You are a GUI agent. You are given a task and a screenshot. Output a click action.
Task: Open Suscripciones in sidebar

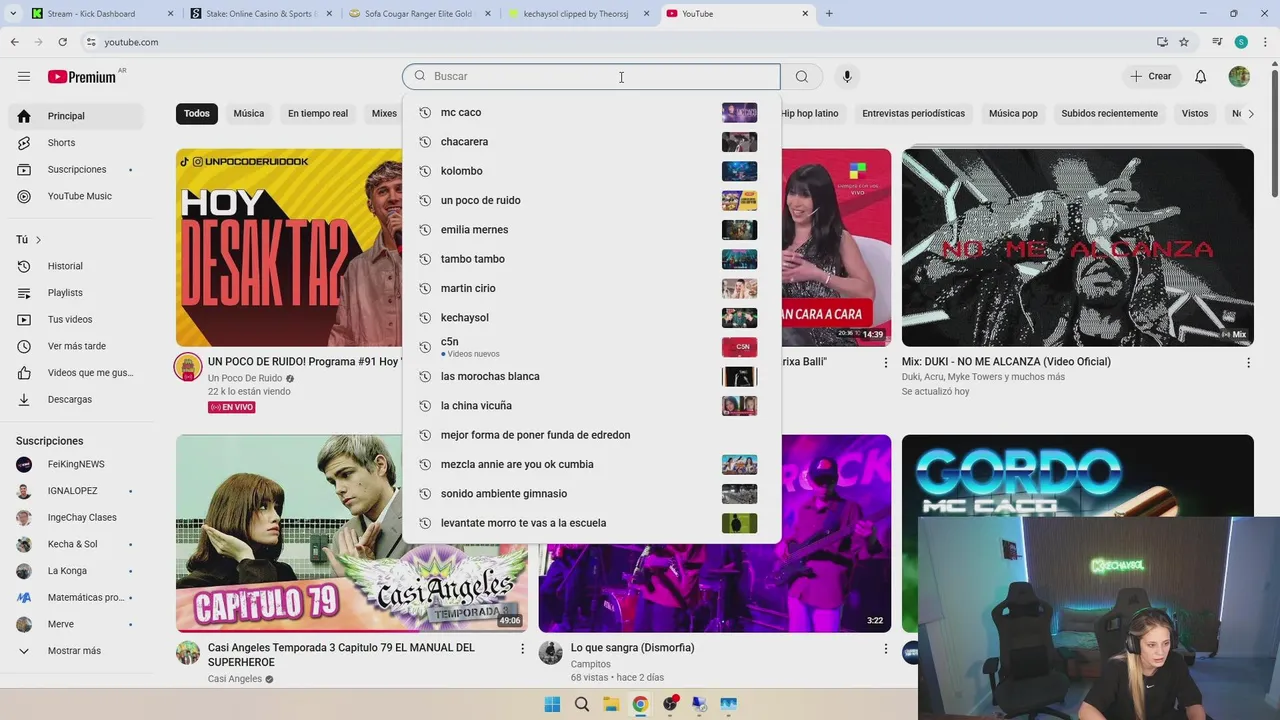(76, 169)
